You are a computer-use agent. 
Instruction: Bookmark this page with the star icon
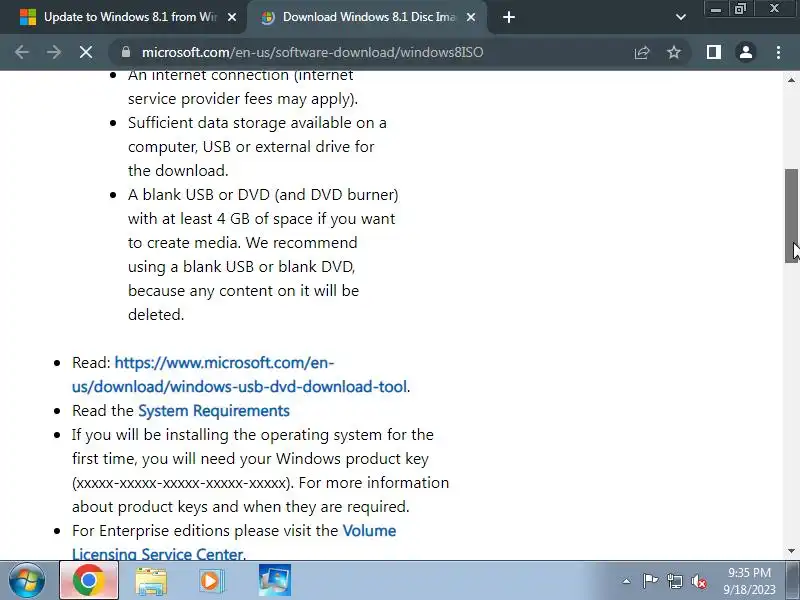coord(674,52)
